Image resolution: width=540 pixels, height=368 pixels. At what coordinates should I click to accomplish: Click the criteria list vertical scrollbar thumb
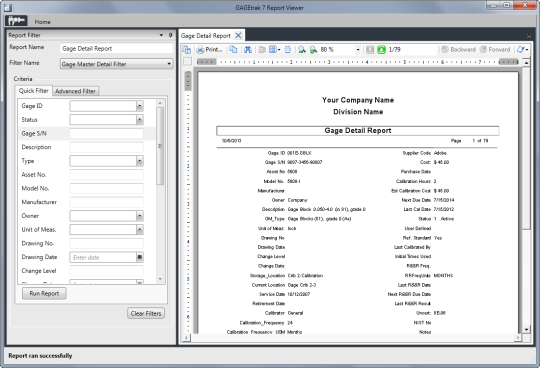160,146
